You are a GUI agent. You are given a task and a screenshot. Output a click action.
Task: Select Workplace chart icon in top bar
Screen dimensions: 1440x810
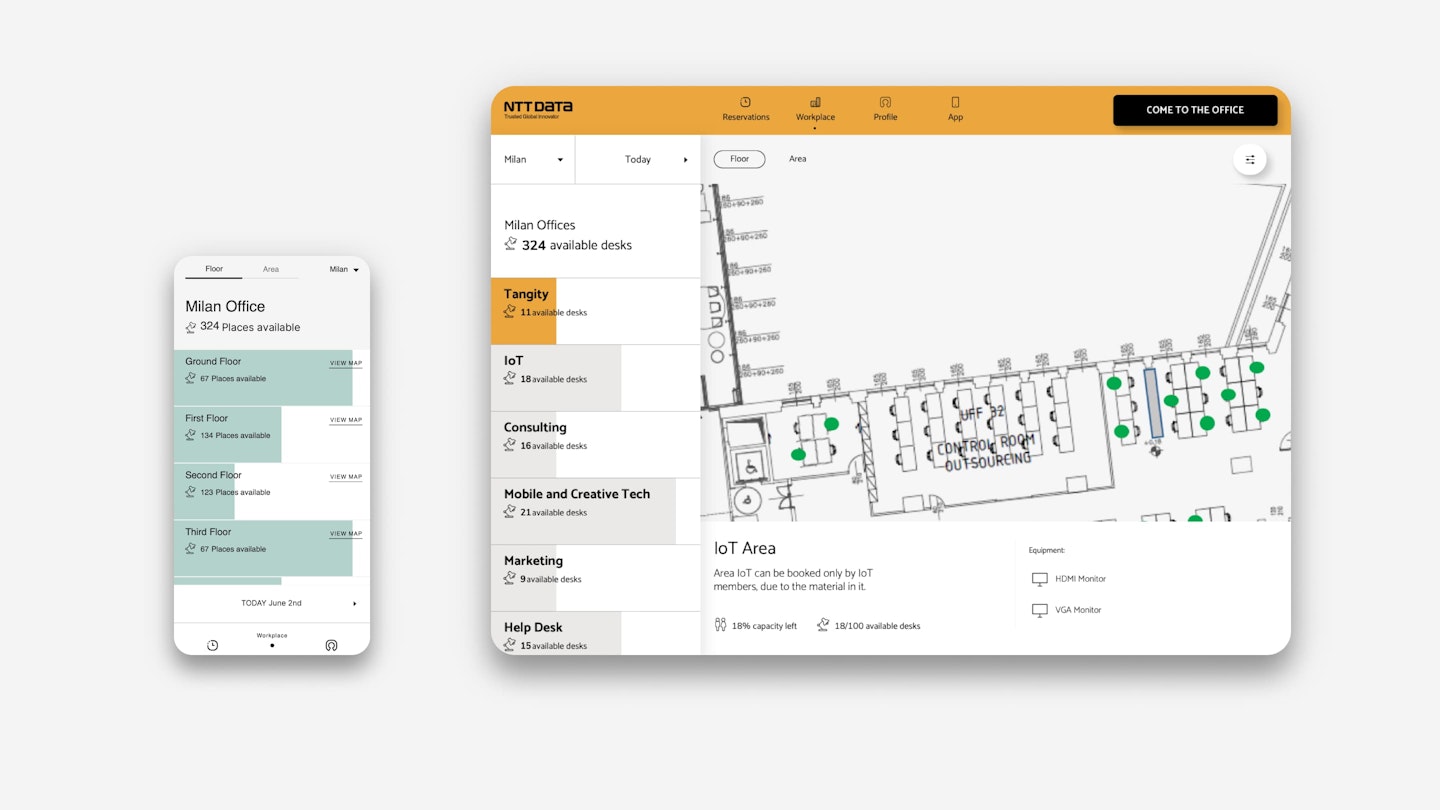[x=815, y=102]
